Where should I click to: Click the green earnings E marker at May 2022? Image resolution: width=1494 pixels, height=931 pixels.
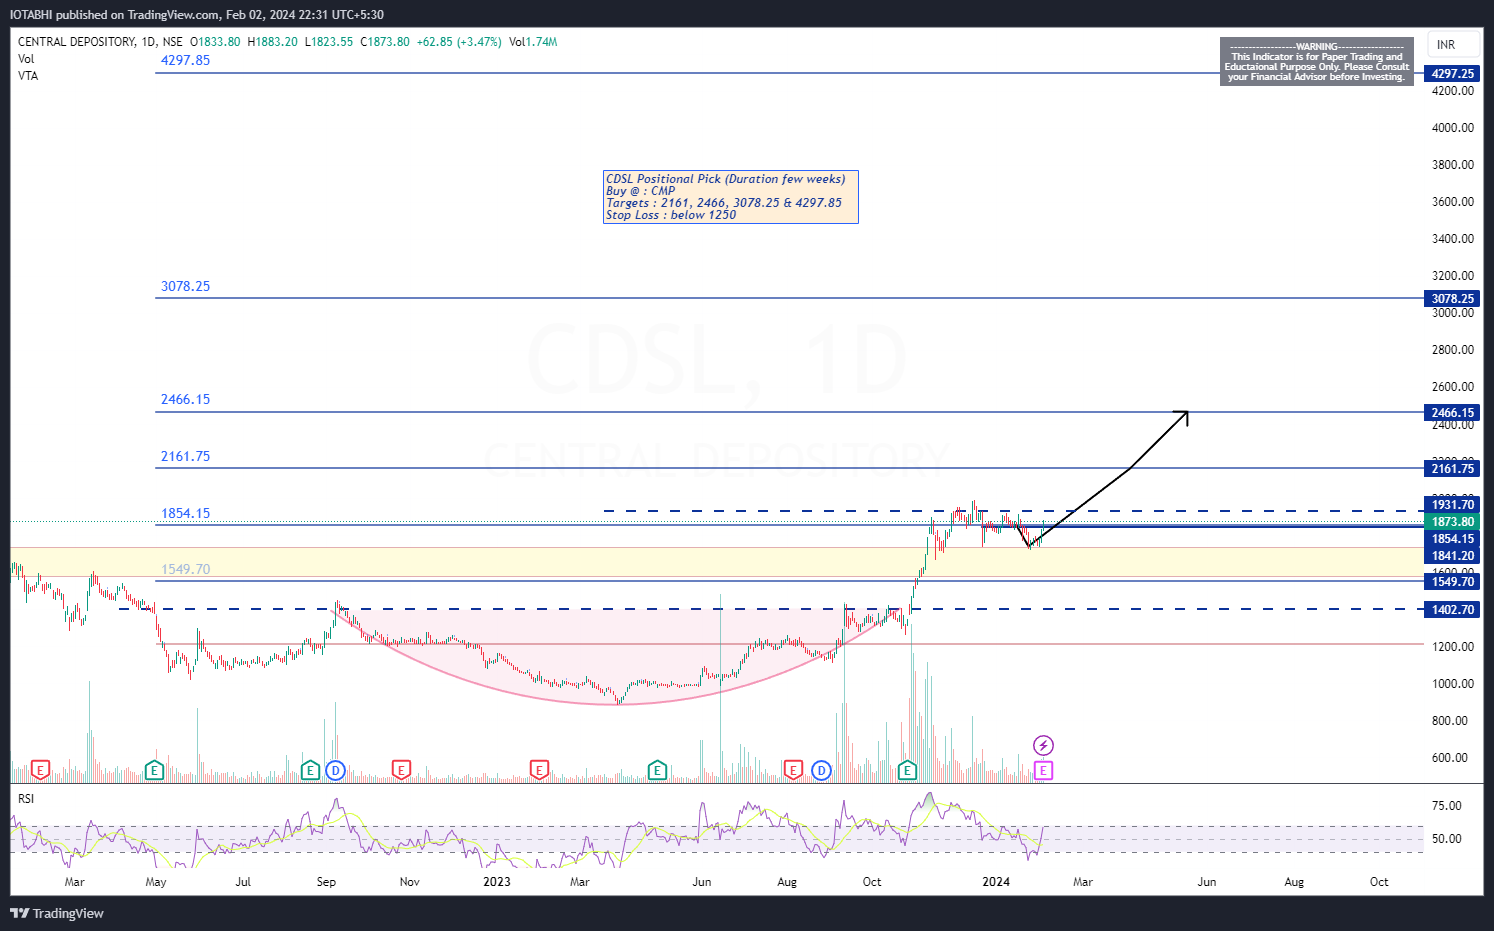[154, 770]
